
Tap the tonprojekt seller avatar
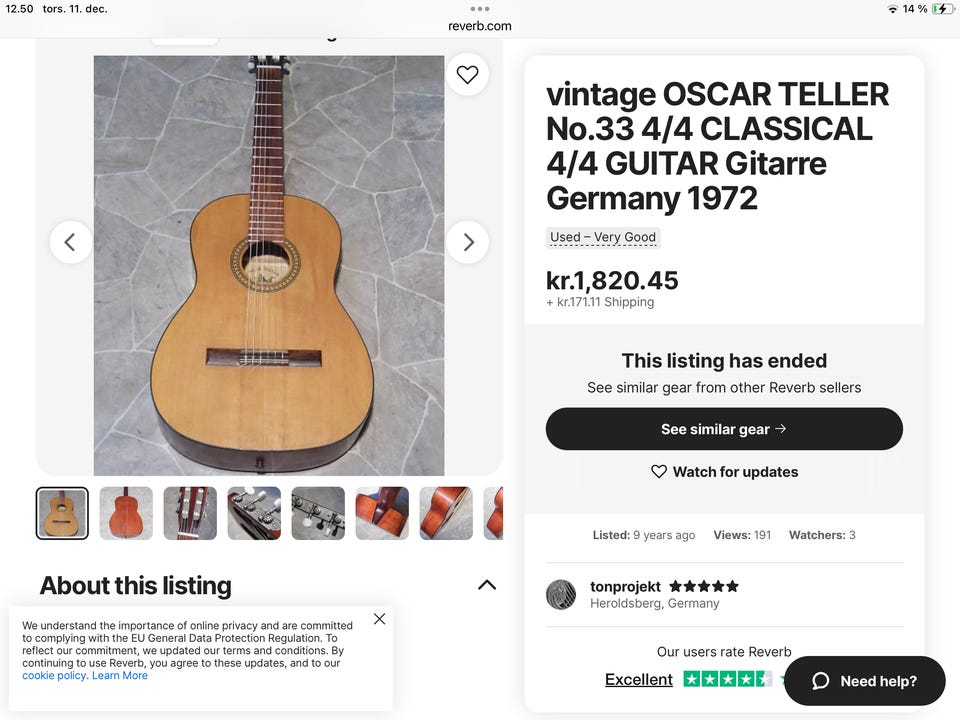(561, 595)
